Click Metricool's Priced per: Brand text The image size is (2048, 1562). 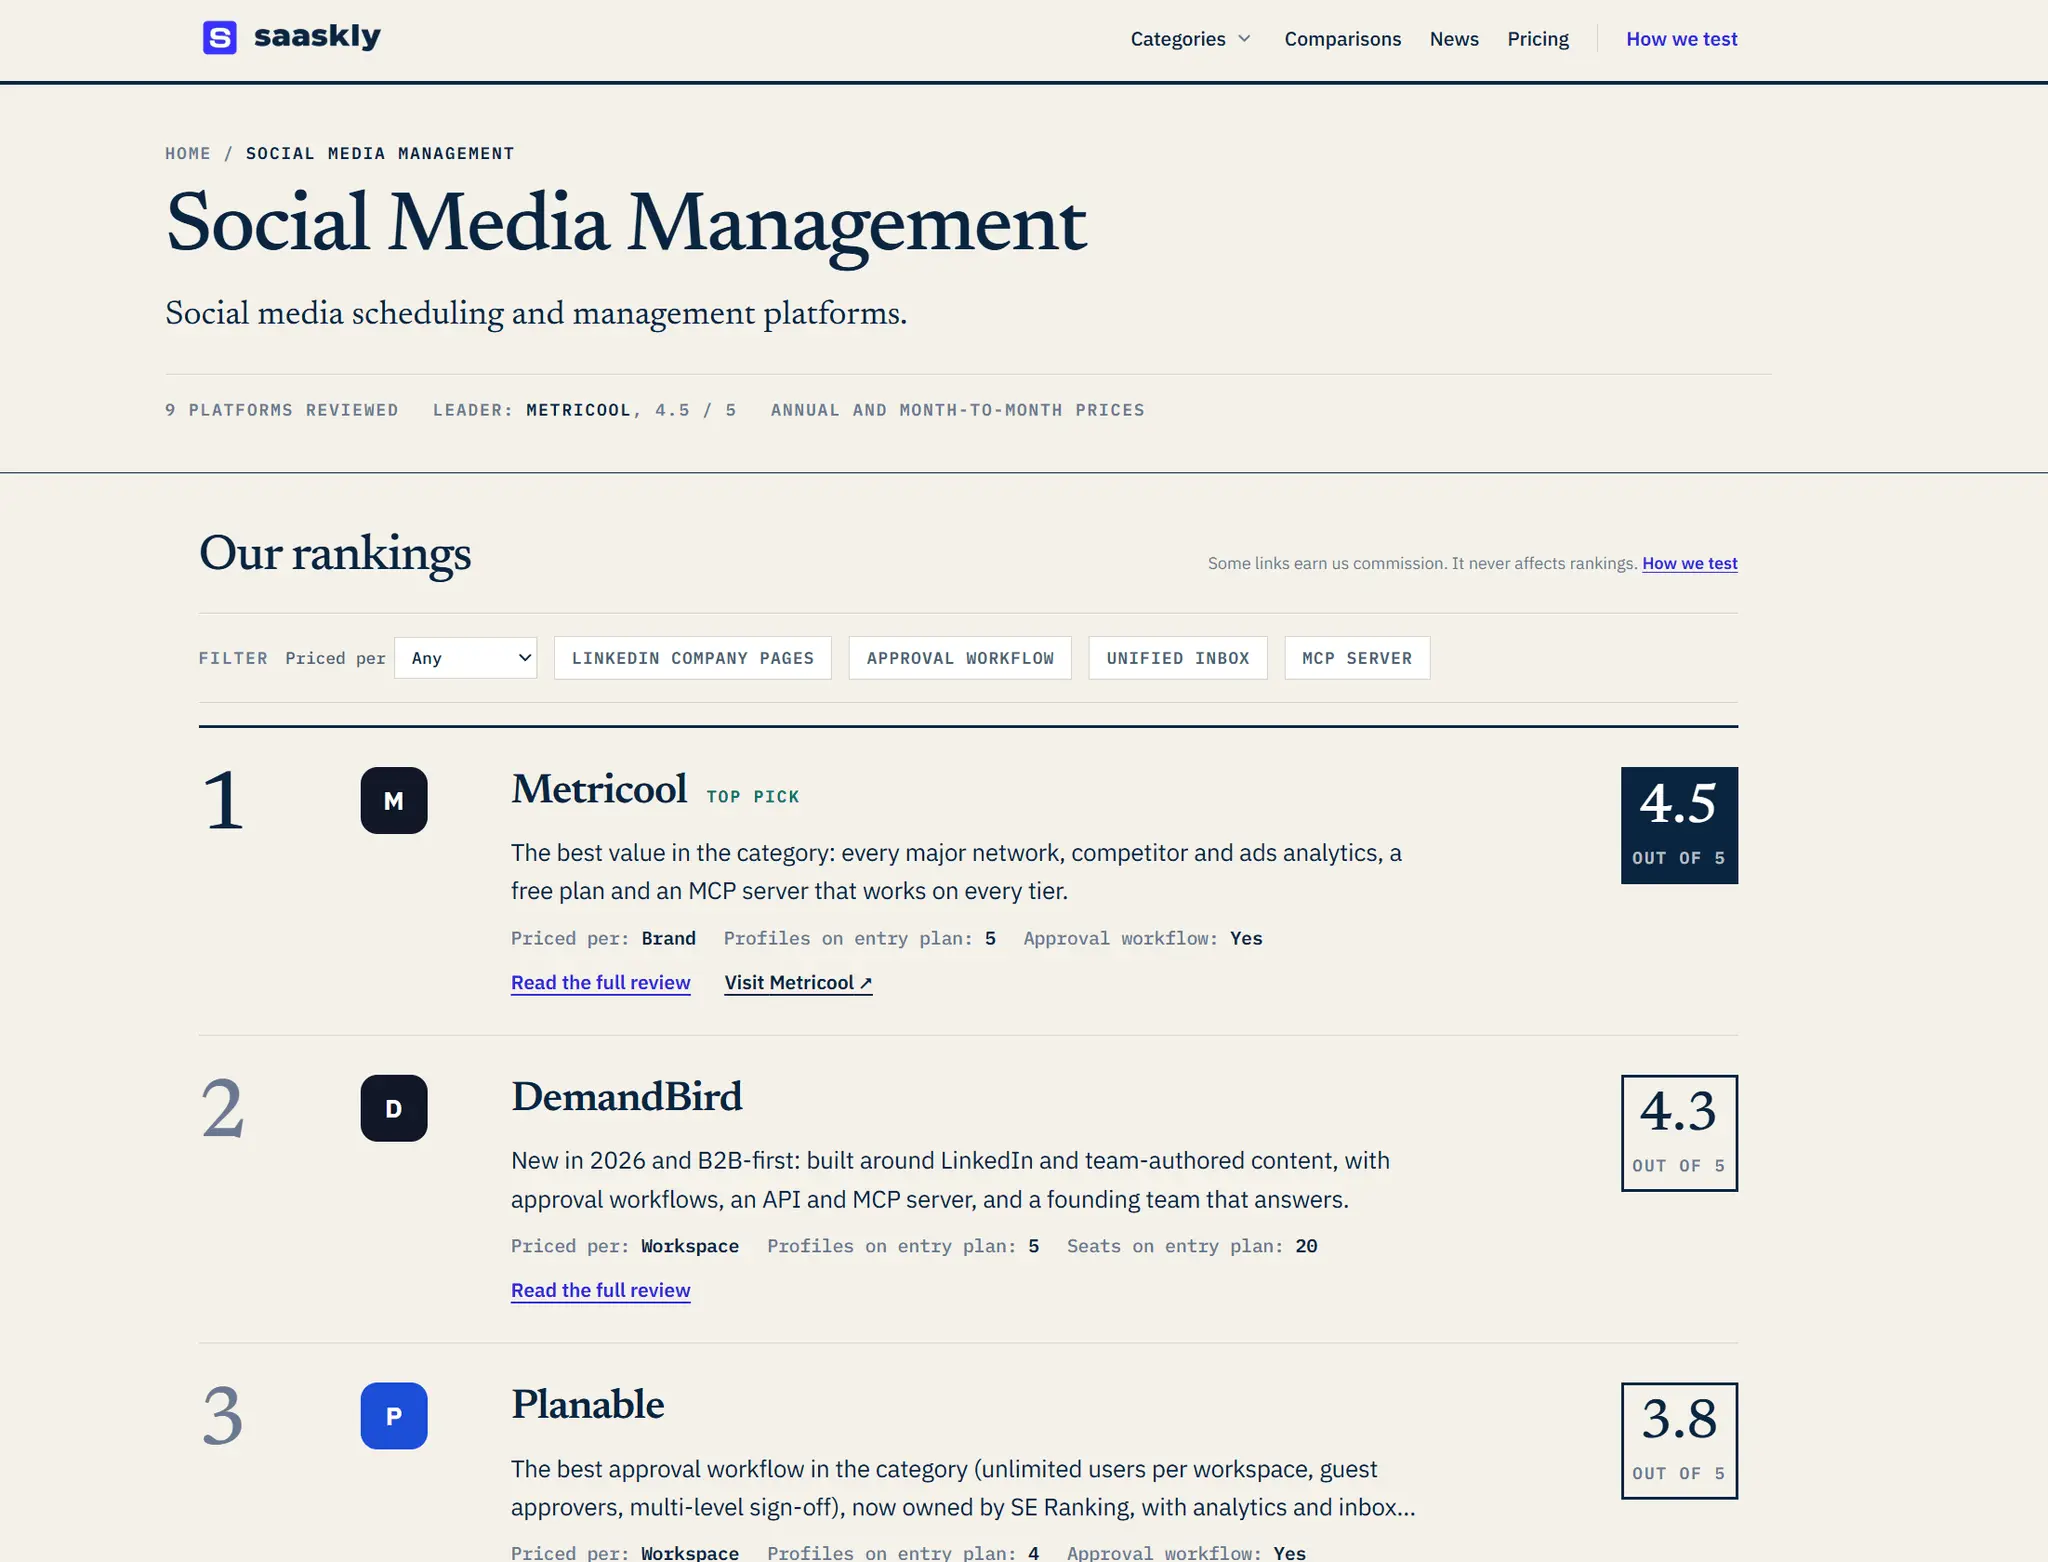603,939
